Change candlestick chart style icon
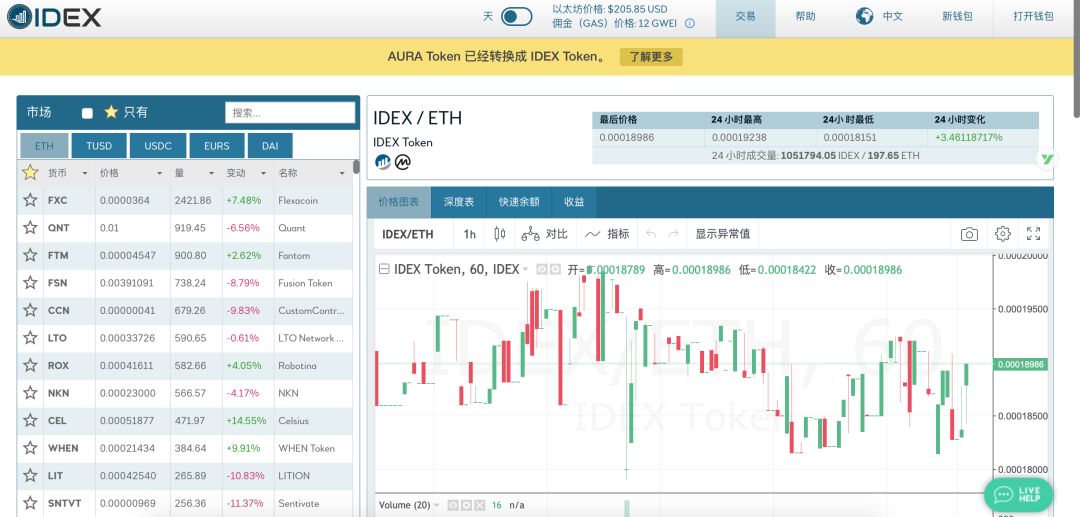The height and width of the screenshot is (517, 1080). [499, 234]
